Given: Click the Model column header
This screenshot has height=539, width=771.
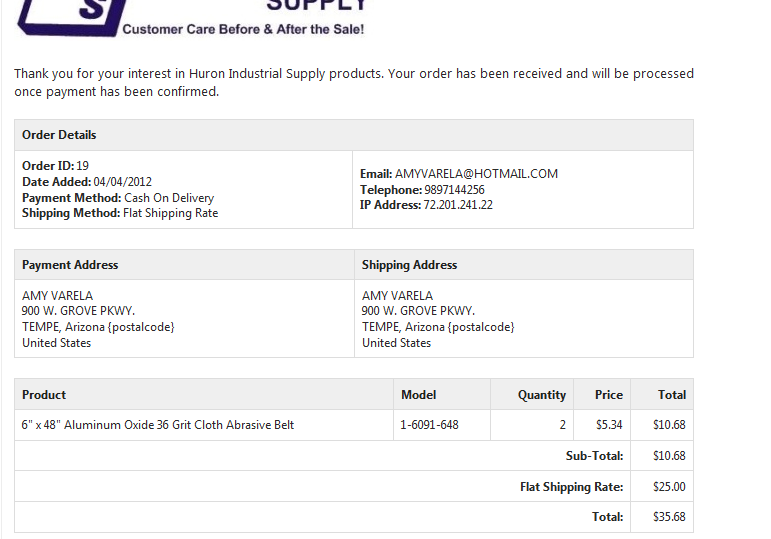Looking at the screenshot, I should tap(418, 394).
